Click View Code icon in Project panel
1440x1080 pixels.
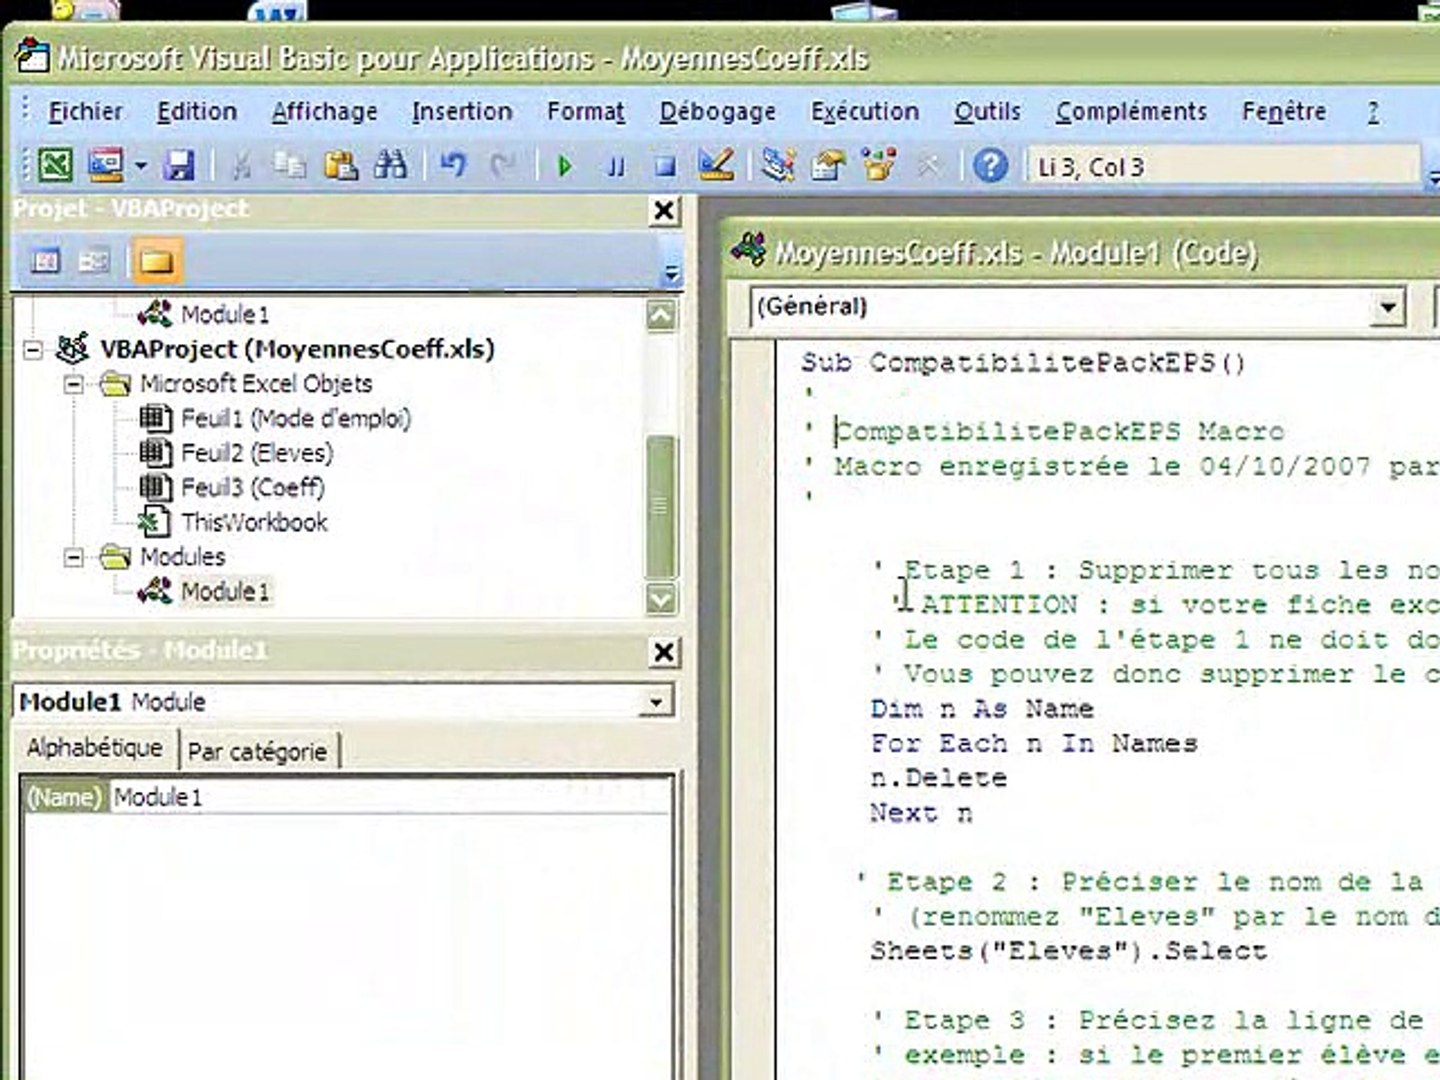pos(47,262)
